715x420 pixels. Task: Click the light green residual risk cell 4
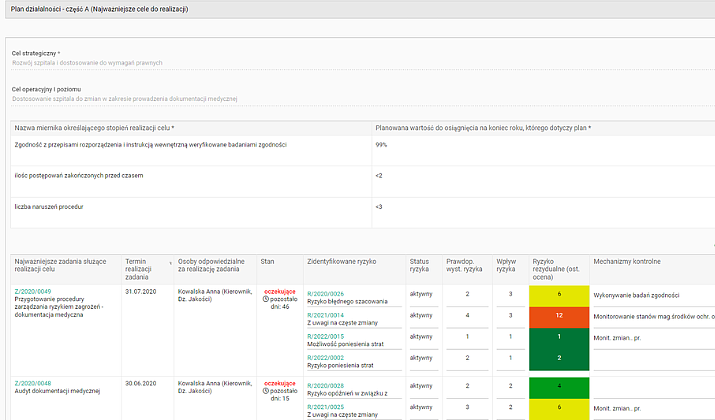tap(559, 385)
